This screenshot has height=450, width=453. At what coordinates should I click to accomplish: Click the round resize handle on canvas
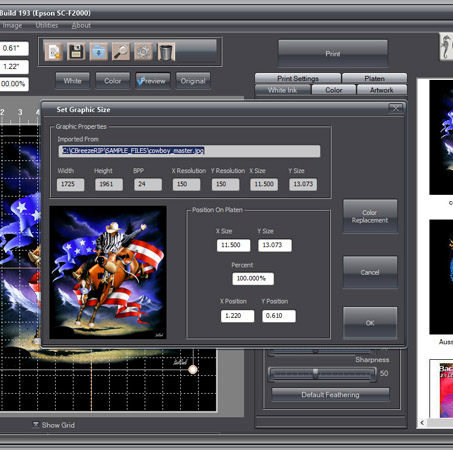[193, 369]
